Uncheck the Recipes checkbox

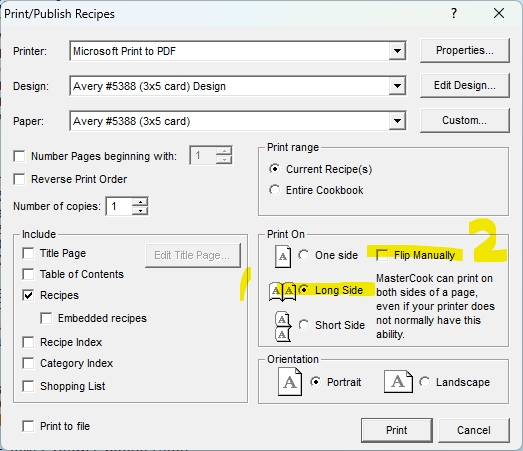28,295
